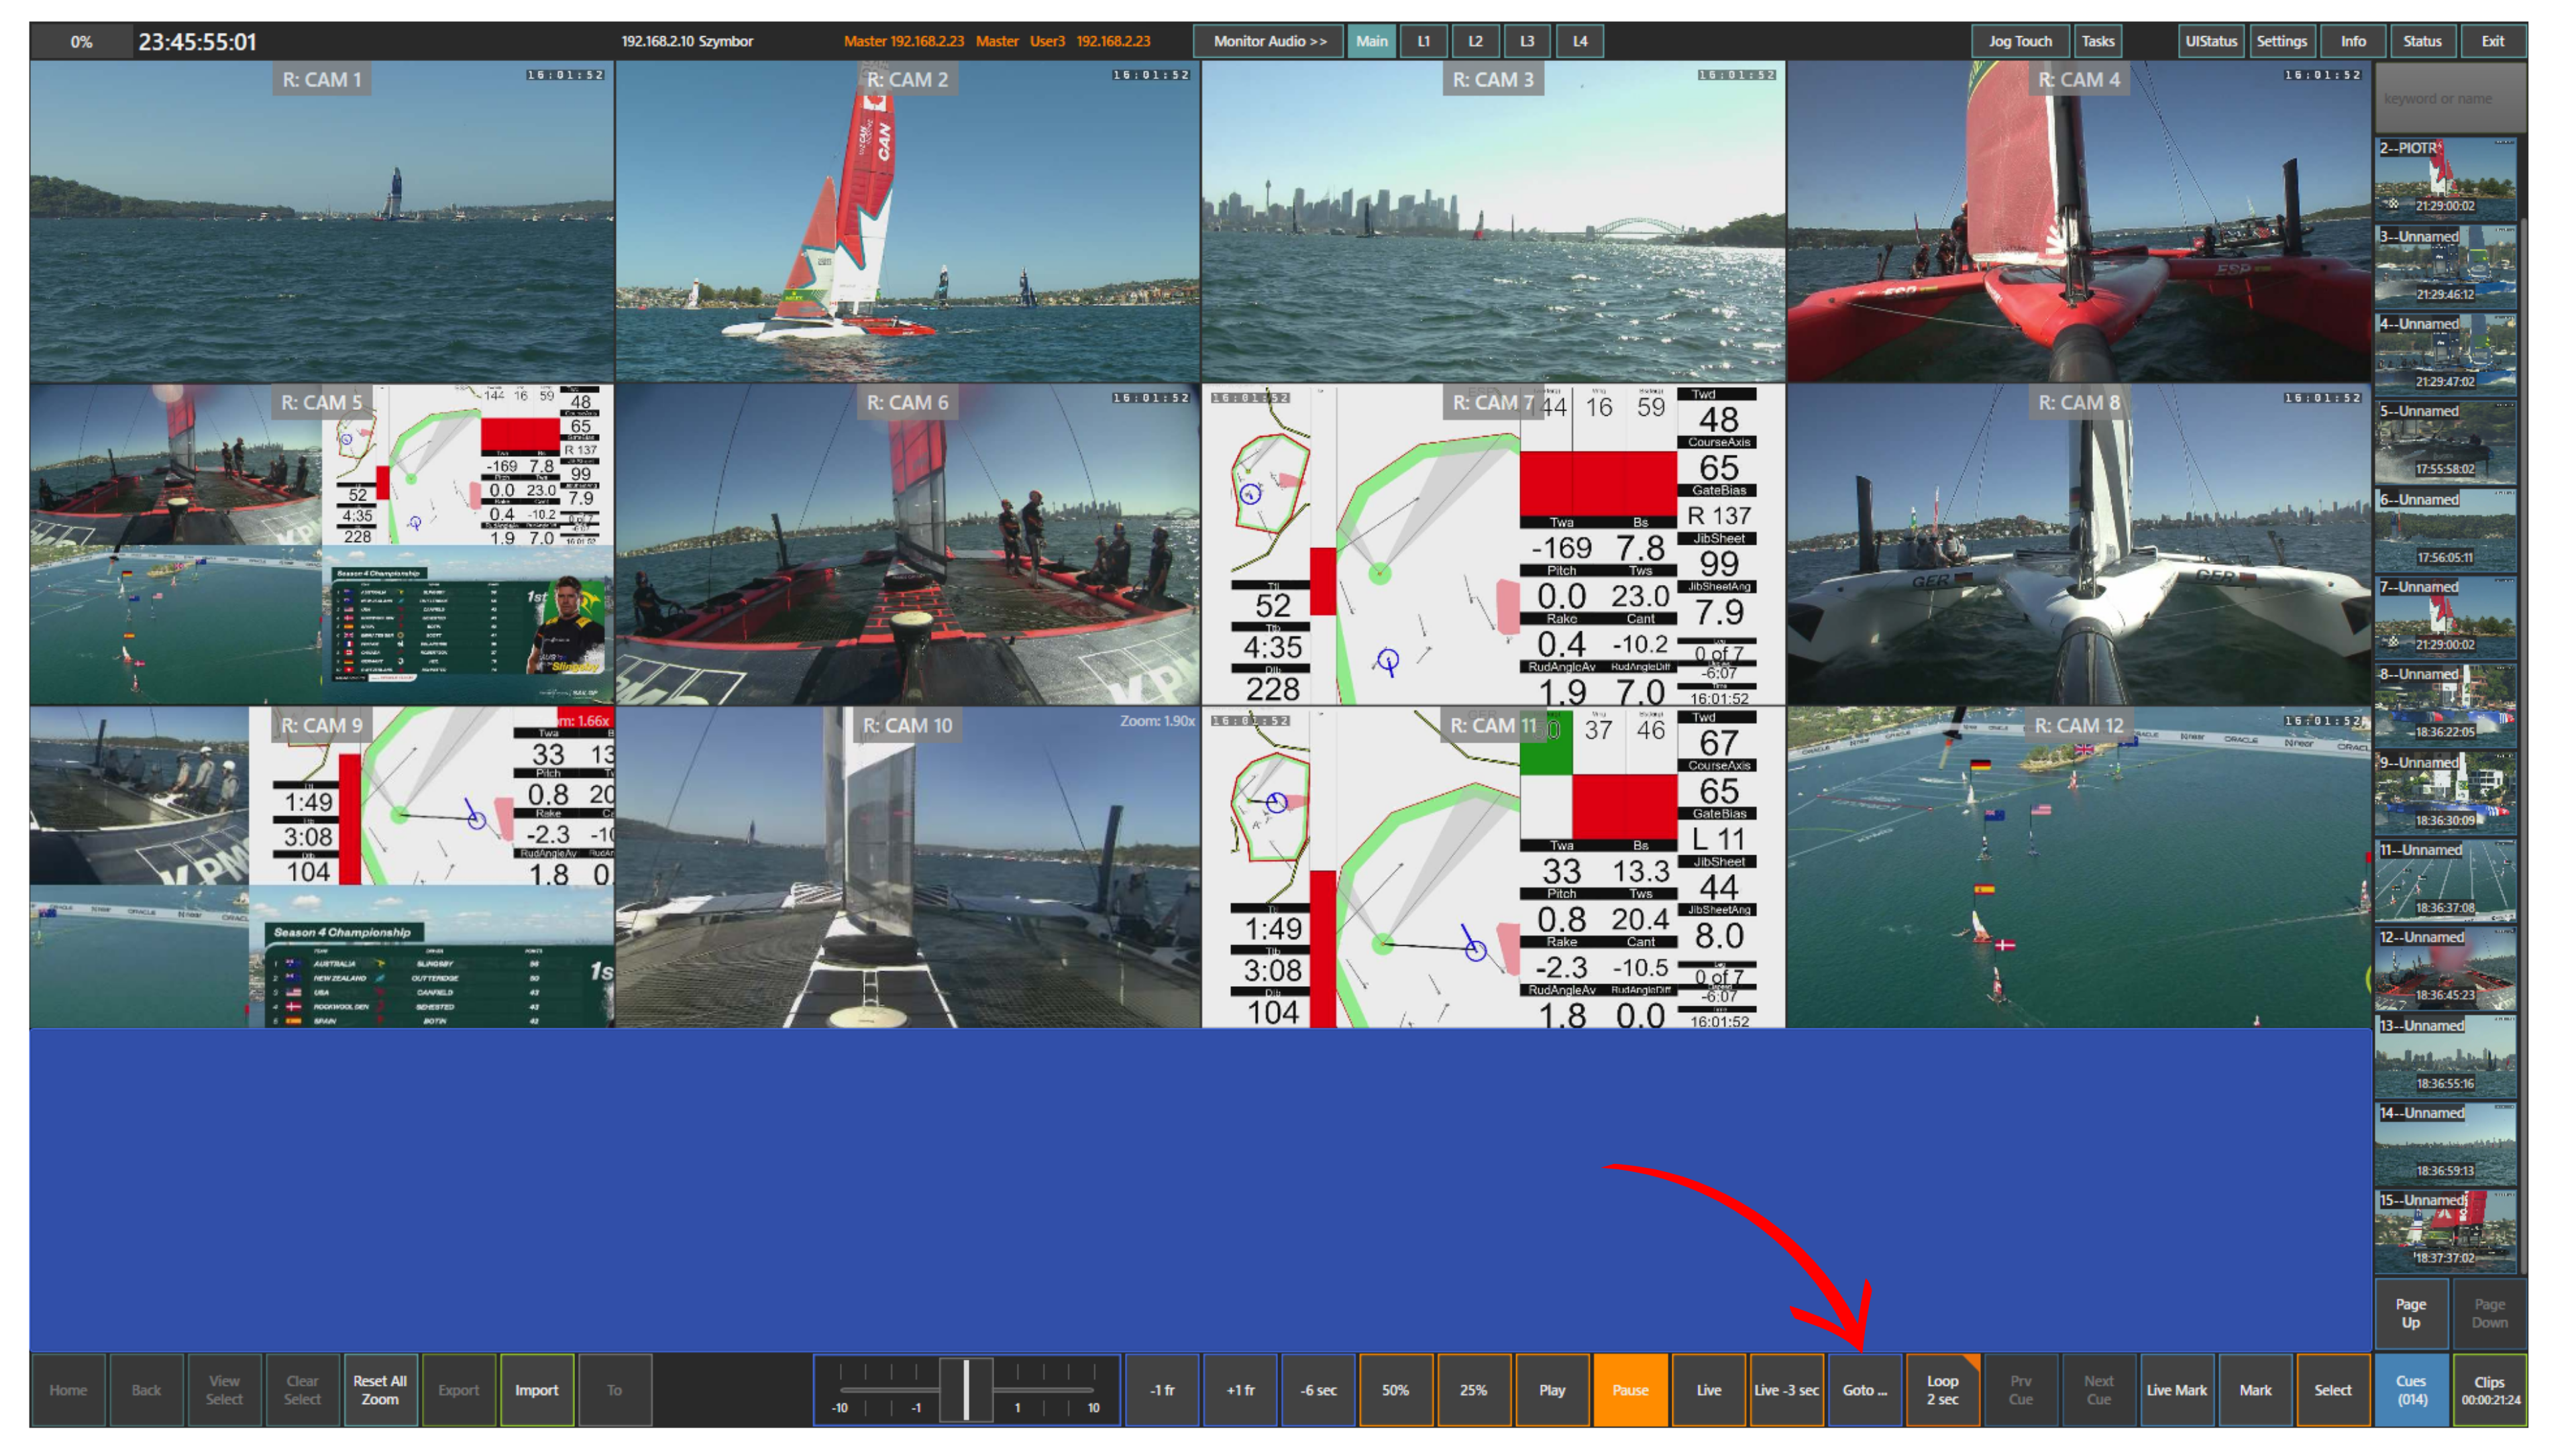The height and width of the screenshot is (1449, 2576).
Task: Click the Export button
Action: click(458, 1389)
